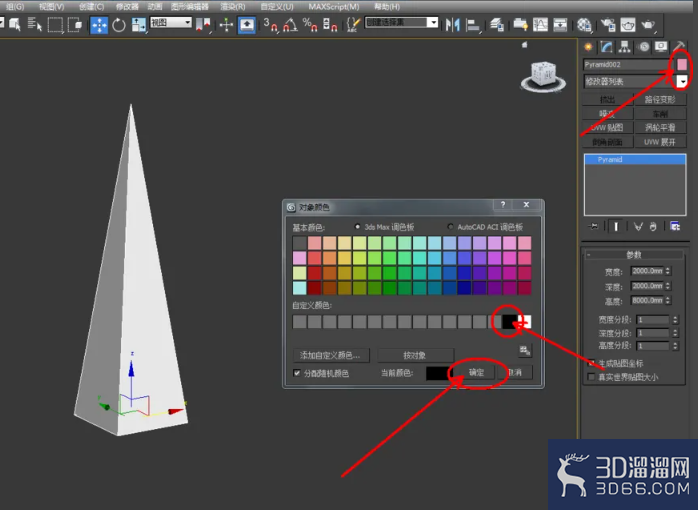Open Schematic View

pos(560,24)
